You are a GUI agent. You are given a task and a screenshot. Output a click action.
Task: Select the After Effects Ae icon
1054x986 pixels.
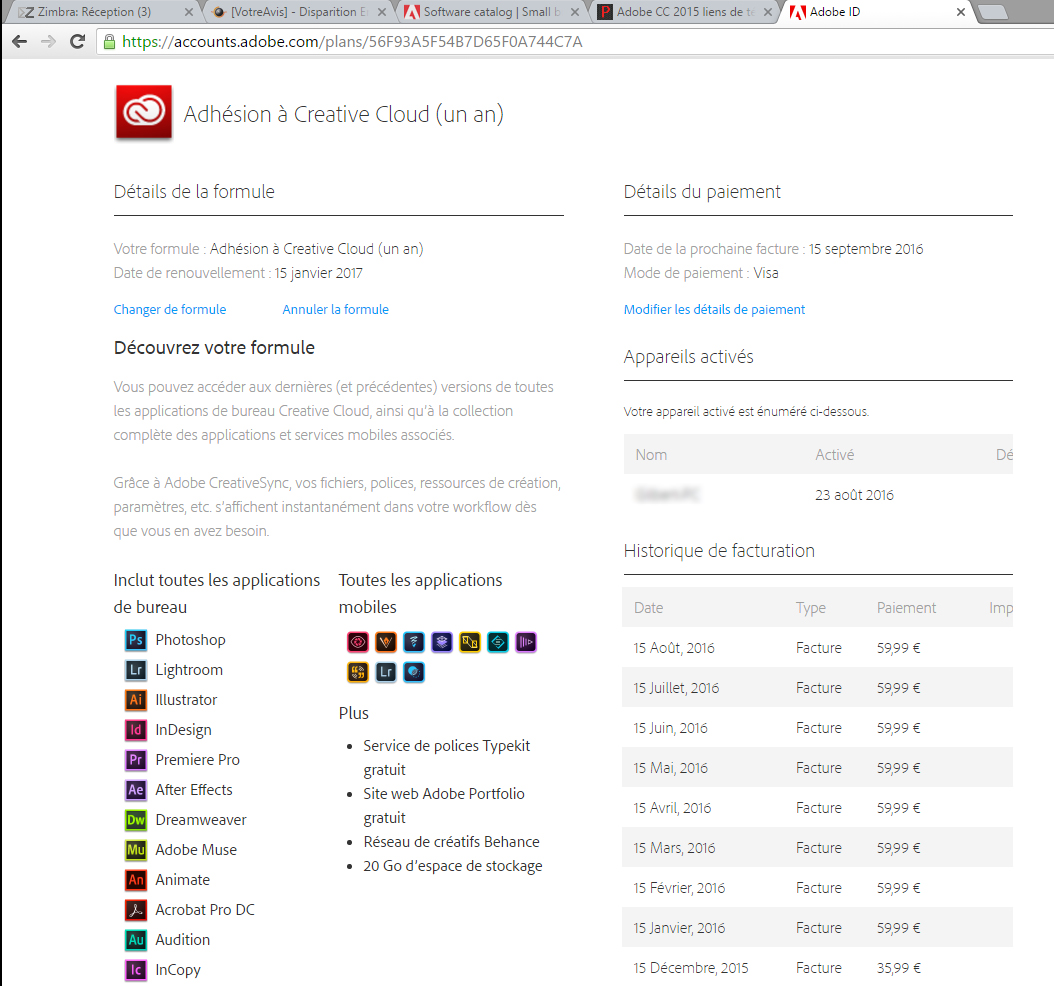(136, 790)
